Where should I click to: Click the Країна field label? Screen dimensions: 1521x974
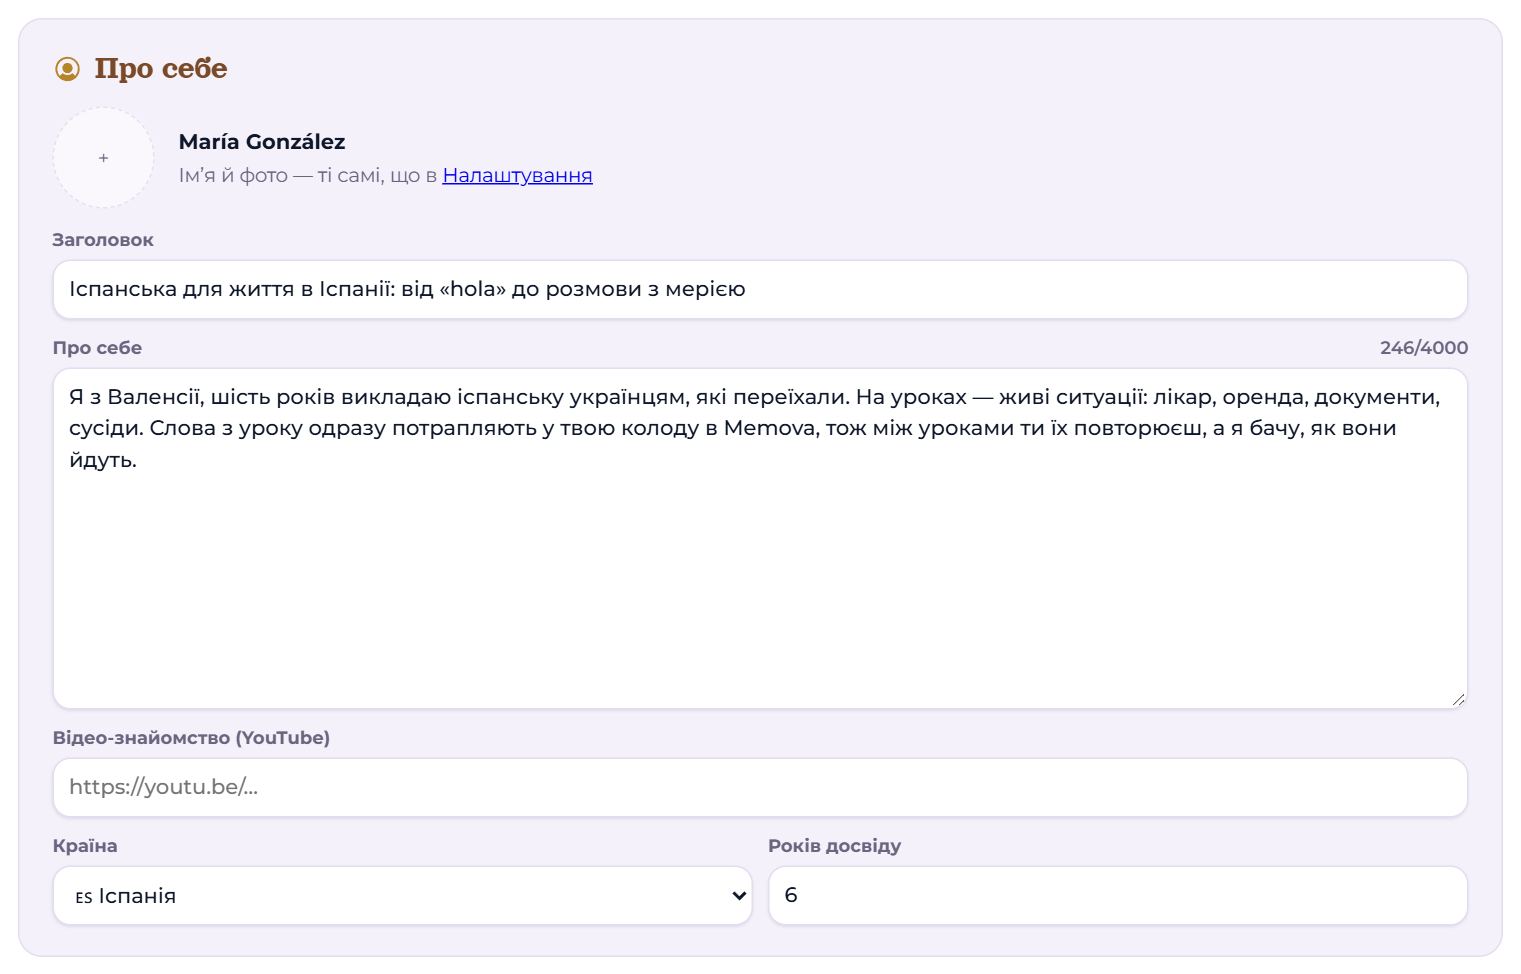point(85,846)
